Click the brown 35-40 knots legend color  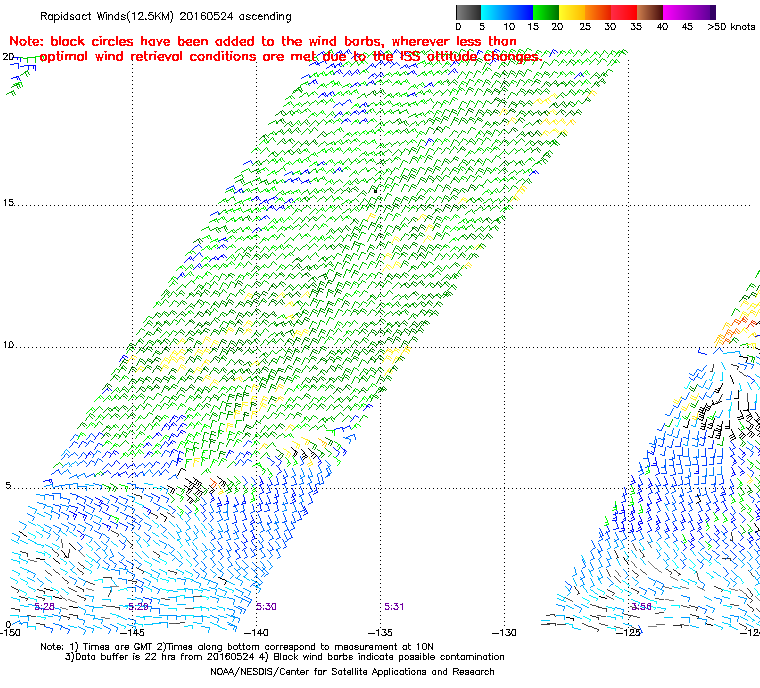point(651,12)
